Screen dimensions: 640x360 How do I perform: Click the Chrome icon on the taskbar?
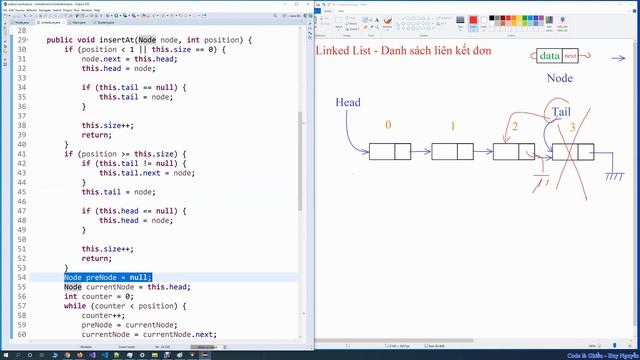tap(67, 355)
